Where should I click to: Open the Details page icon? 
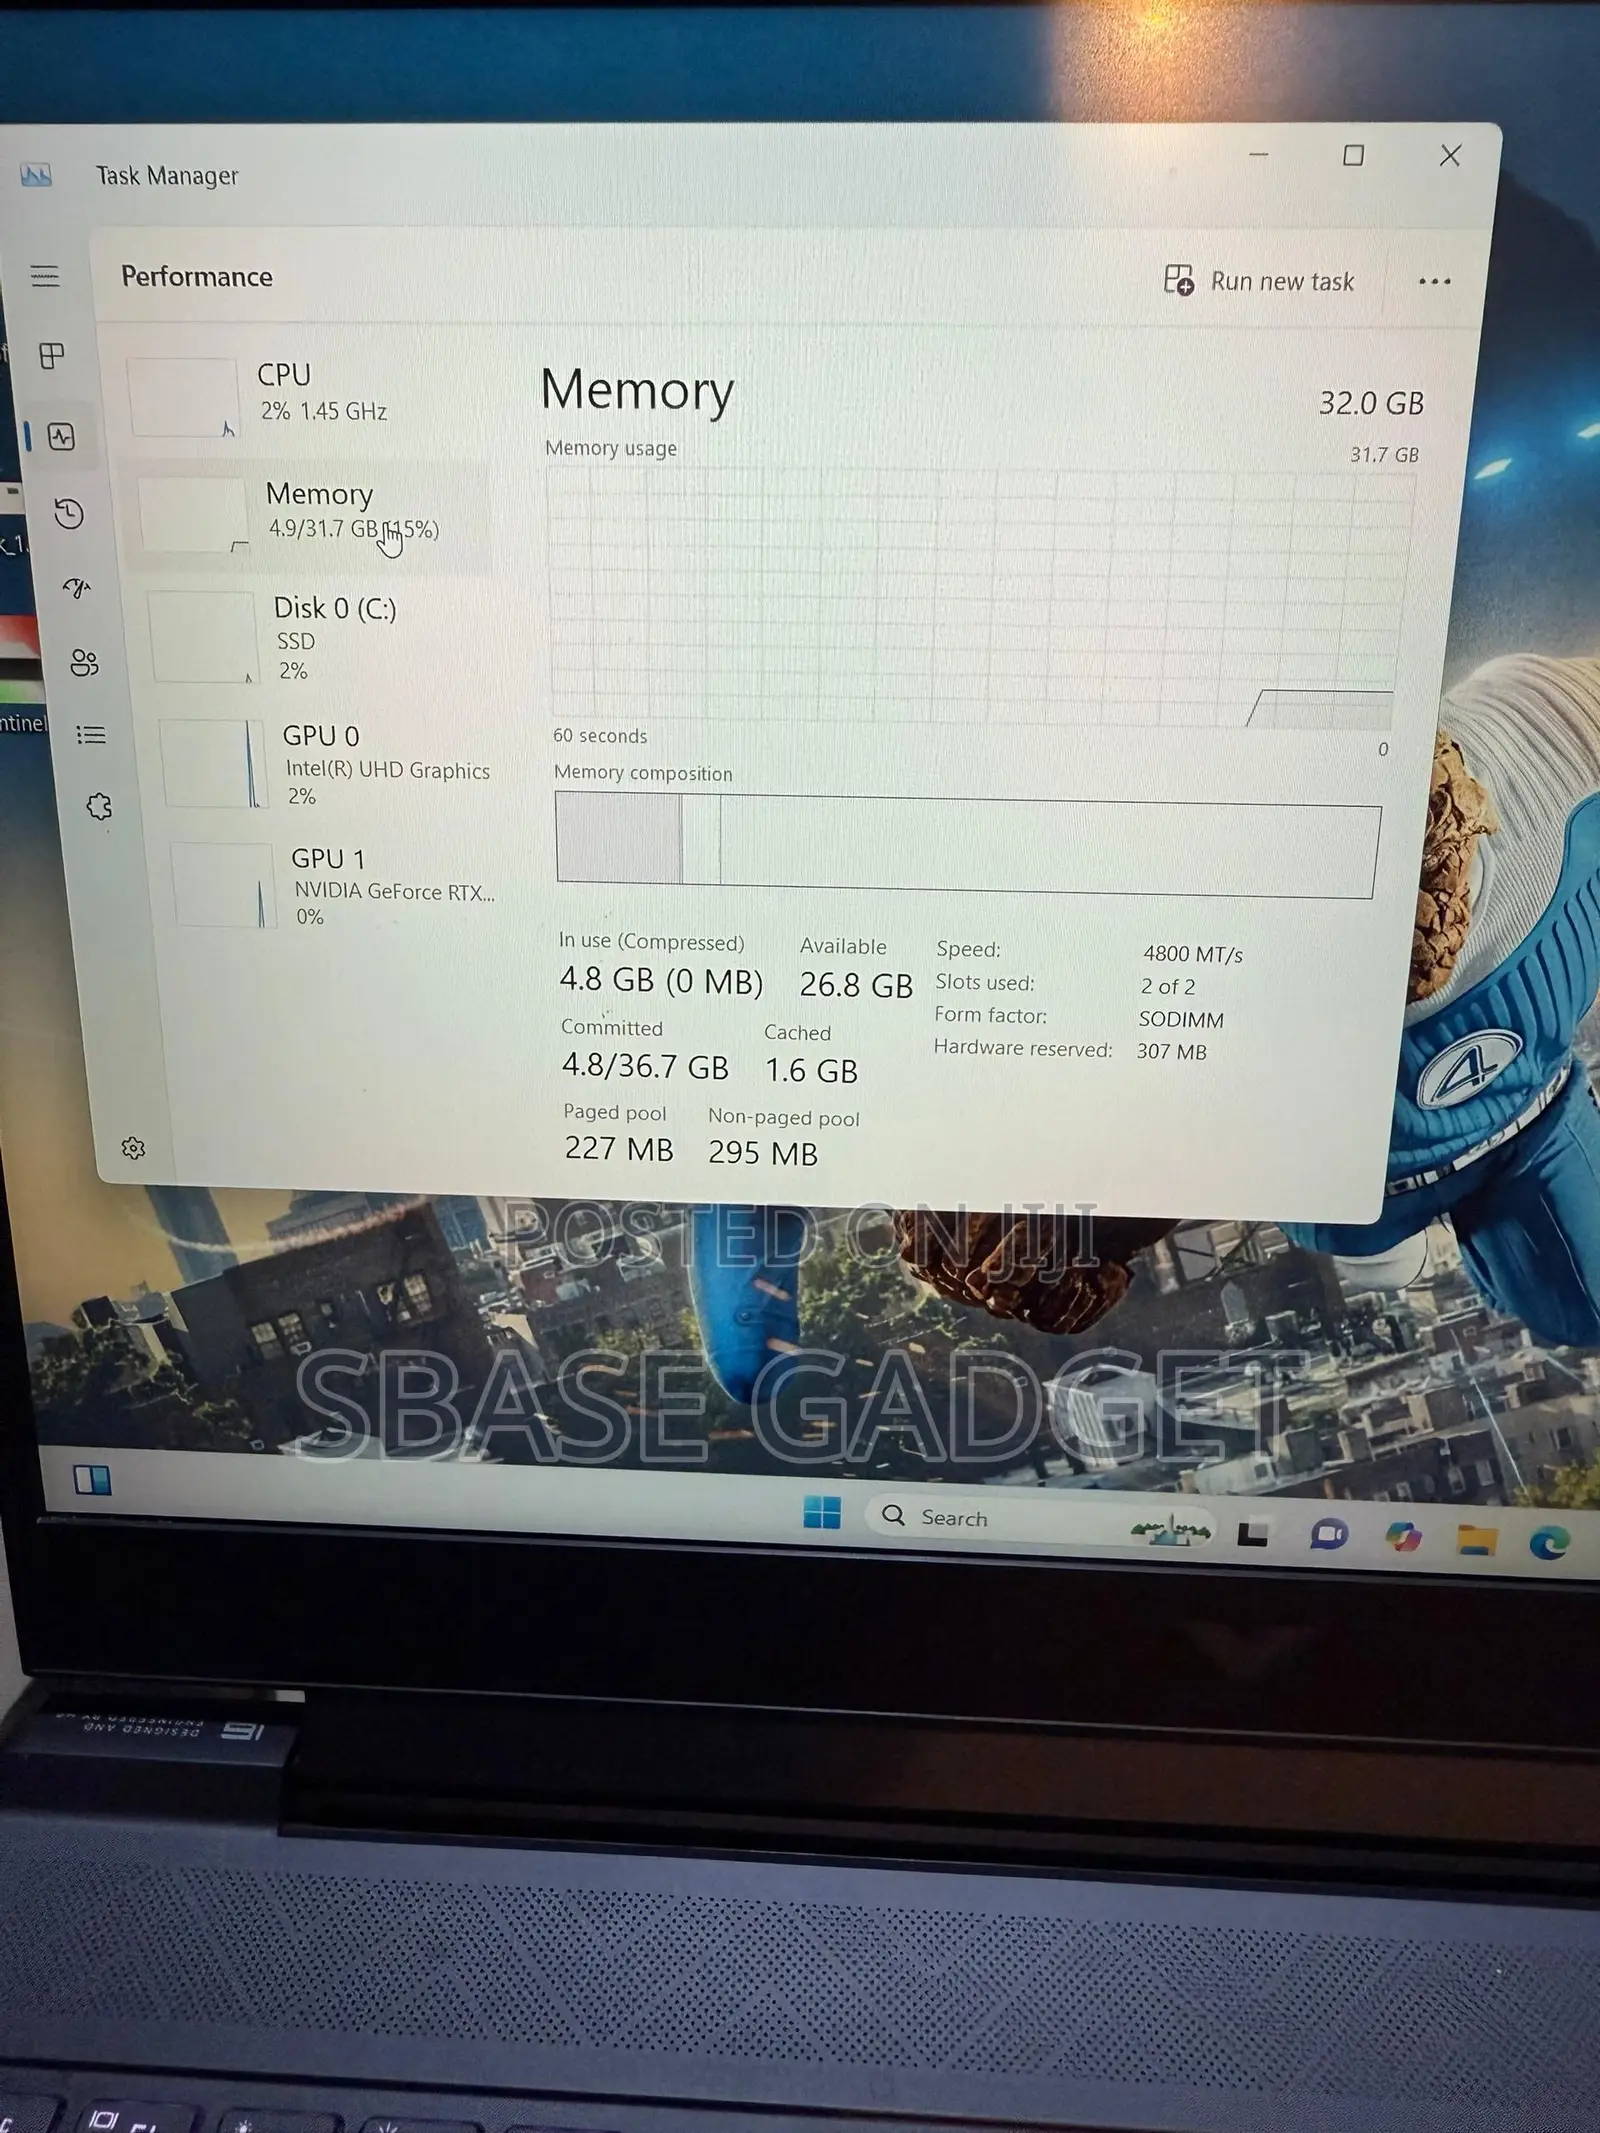pyautogui.click(x=91, y=736)
